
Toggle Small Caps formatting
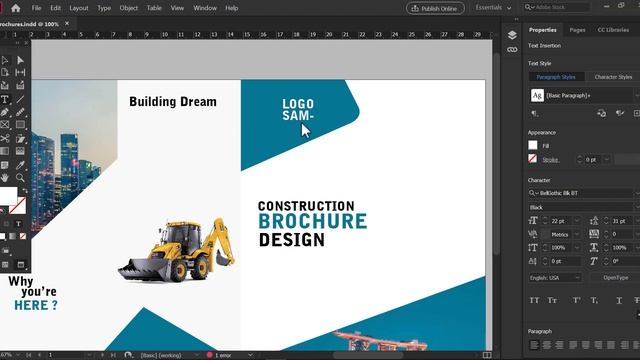(552, 300)
